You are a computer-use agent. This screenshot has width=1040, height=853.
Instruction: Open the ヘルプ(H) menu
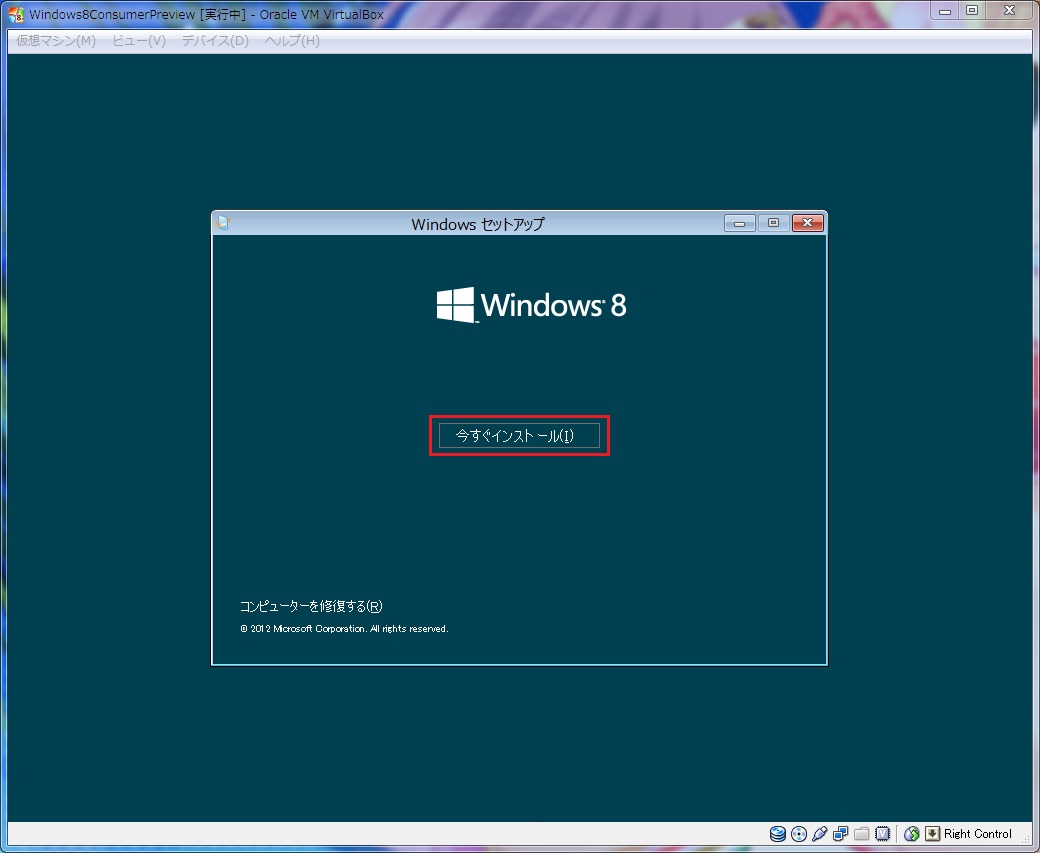292,41
